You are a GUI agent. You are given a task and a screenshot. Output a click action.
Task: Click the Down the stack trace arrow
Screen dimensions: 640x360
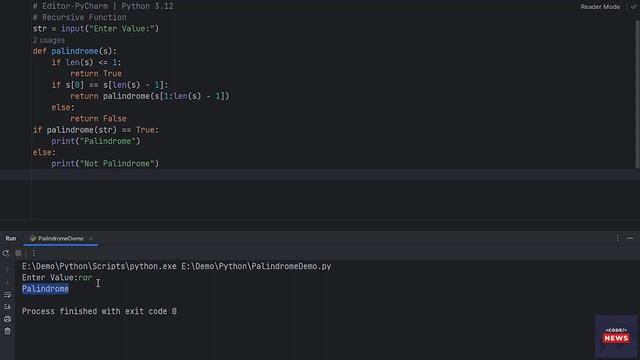(x=7, y=282)
